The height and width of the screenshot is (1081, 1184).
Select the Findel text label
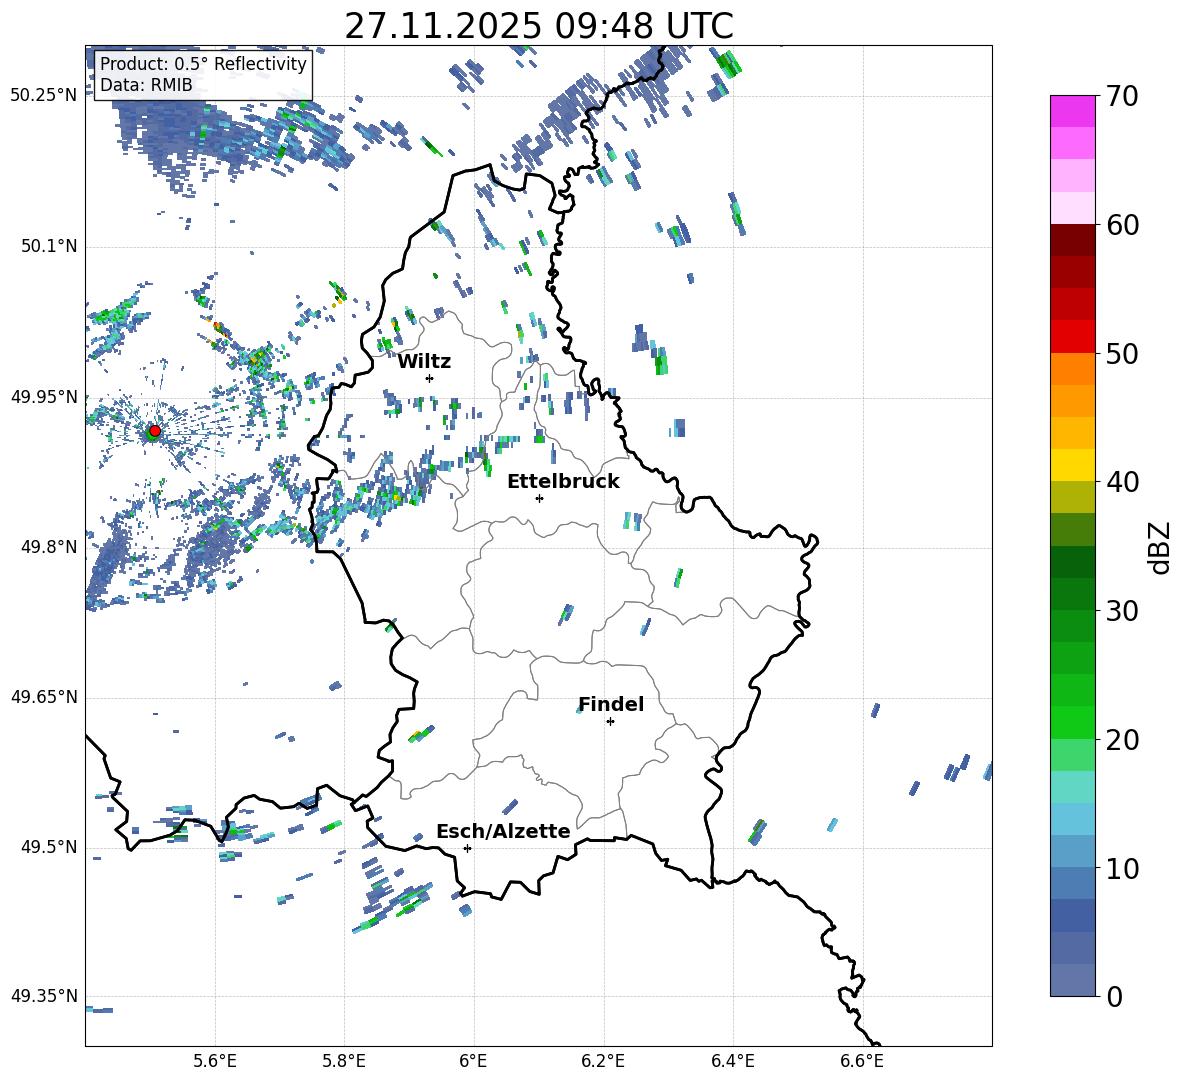[x=611, y=704]
